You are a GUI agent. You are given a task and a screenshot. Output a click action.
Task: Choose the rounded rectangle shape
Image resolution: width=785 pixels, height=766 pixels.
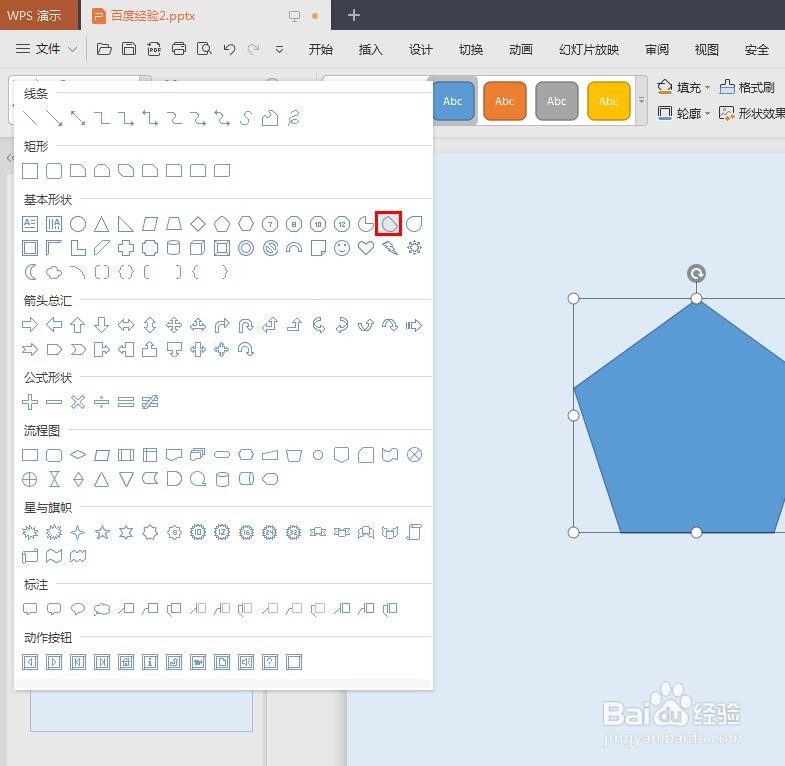click(x=54, y=171)
